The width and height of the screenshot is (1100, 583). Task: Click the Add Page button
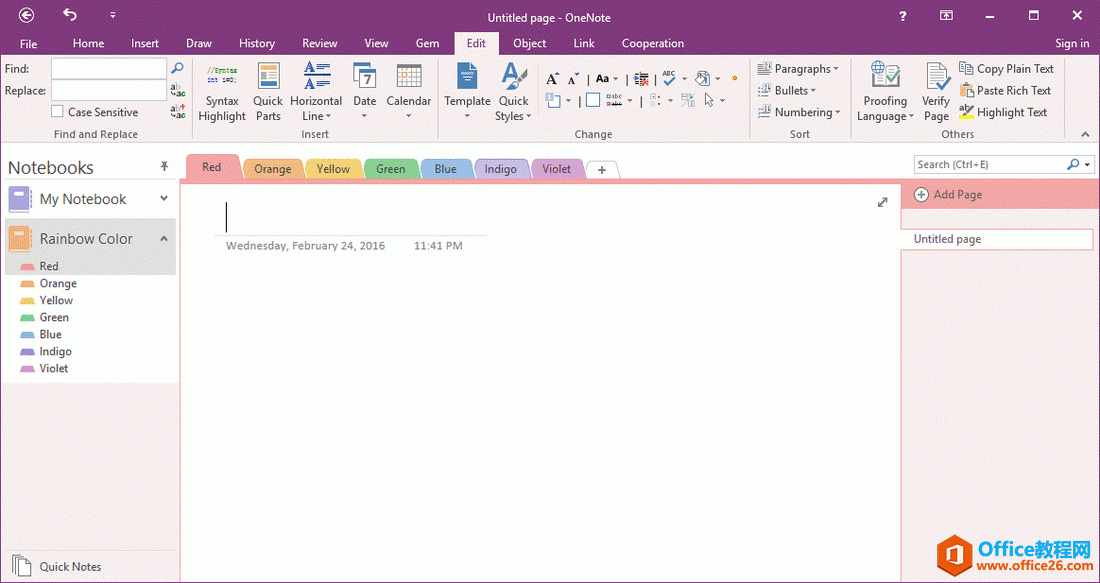tap(948, 195)
